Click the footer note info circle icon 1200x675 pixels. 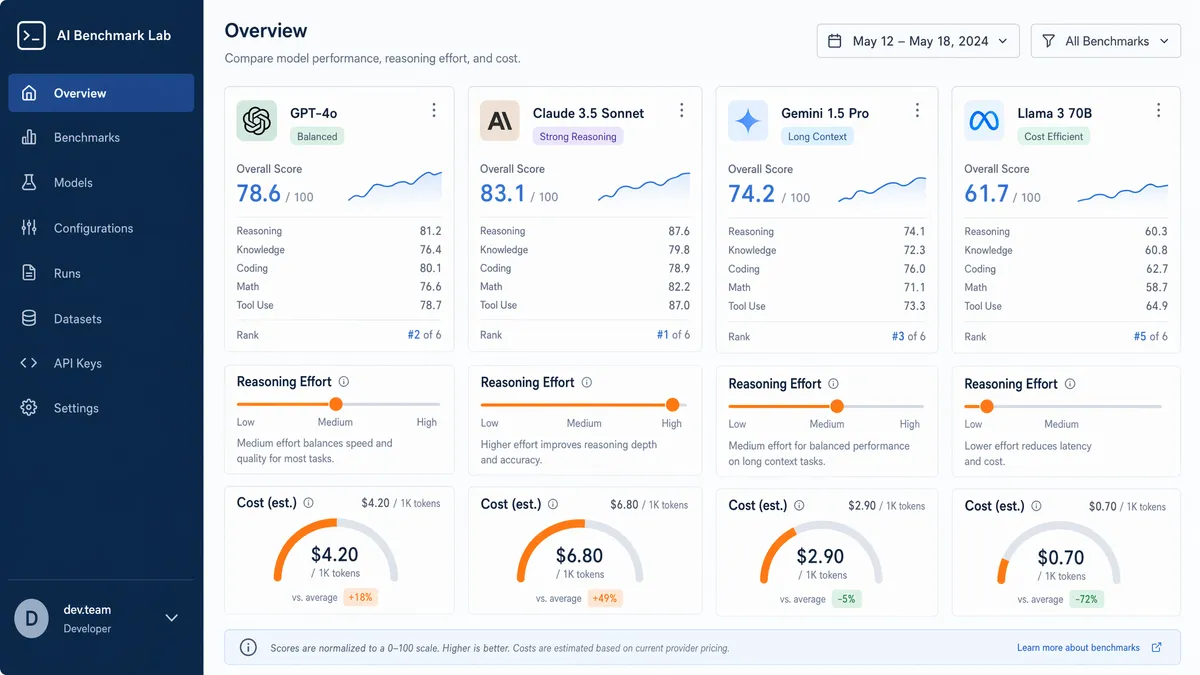pyautogui.click(x=248, y=648)
